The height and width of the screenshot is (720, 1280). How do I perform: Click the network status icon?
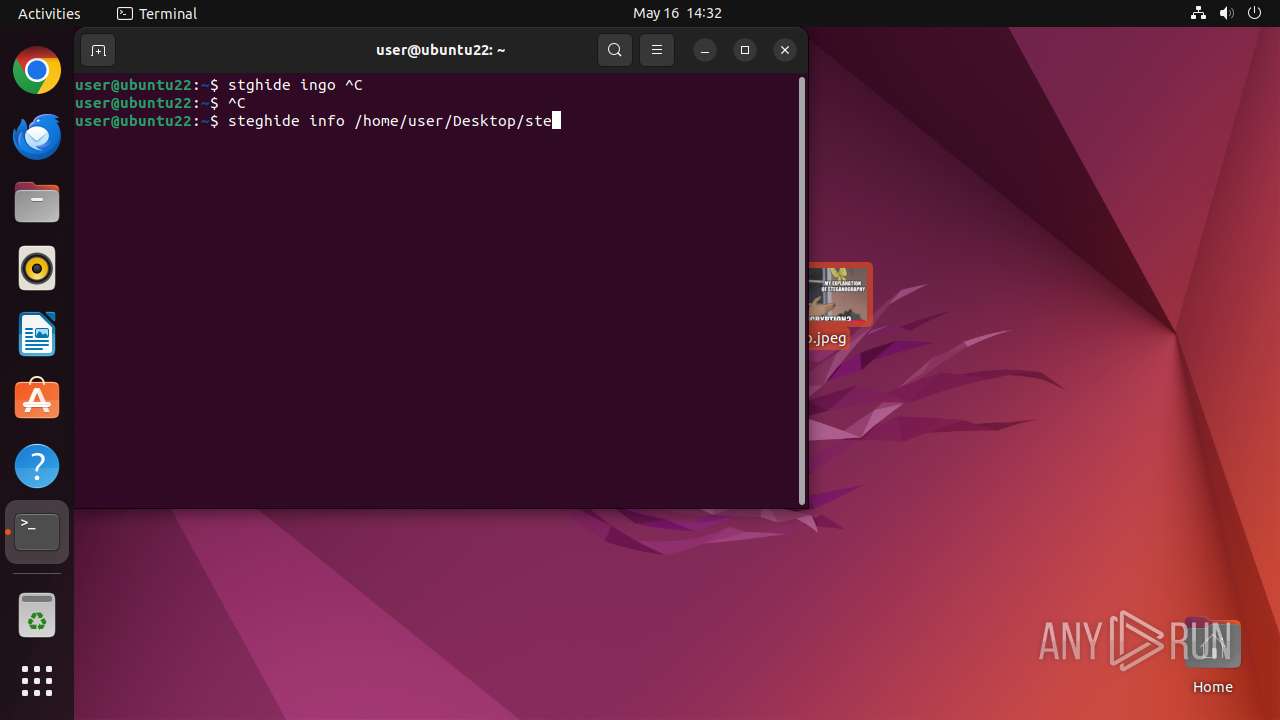click(1198, 13)
